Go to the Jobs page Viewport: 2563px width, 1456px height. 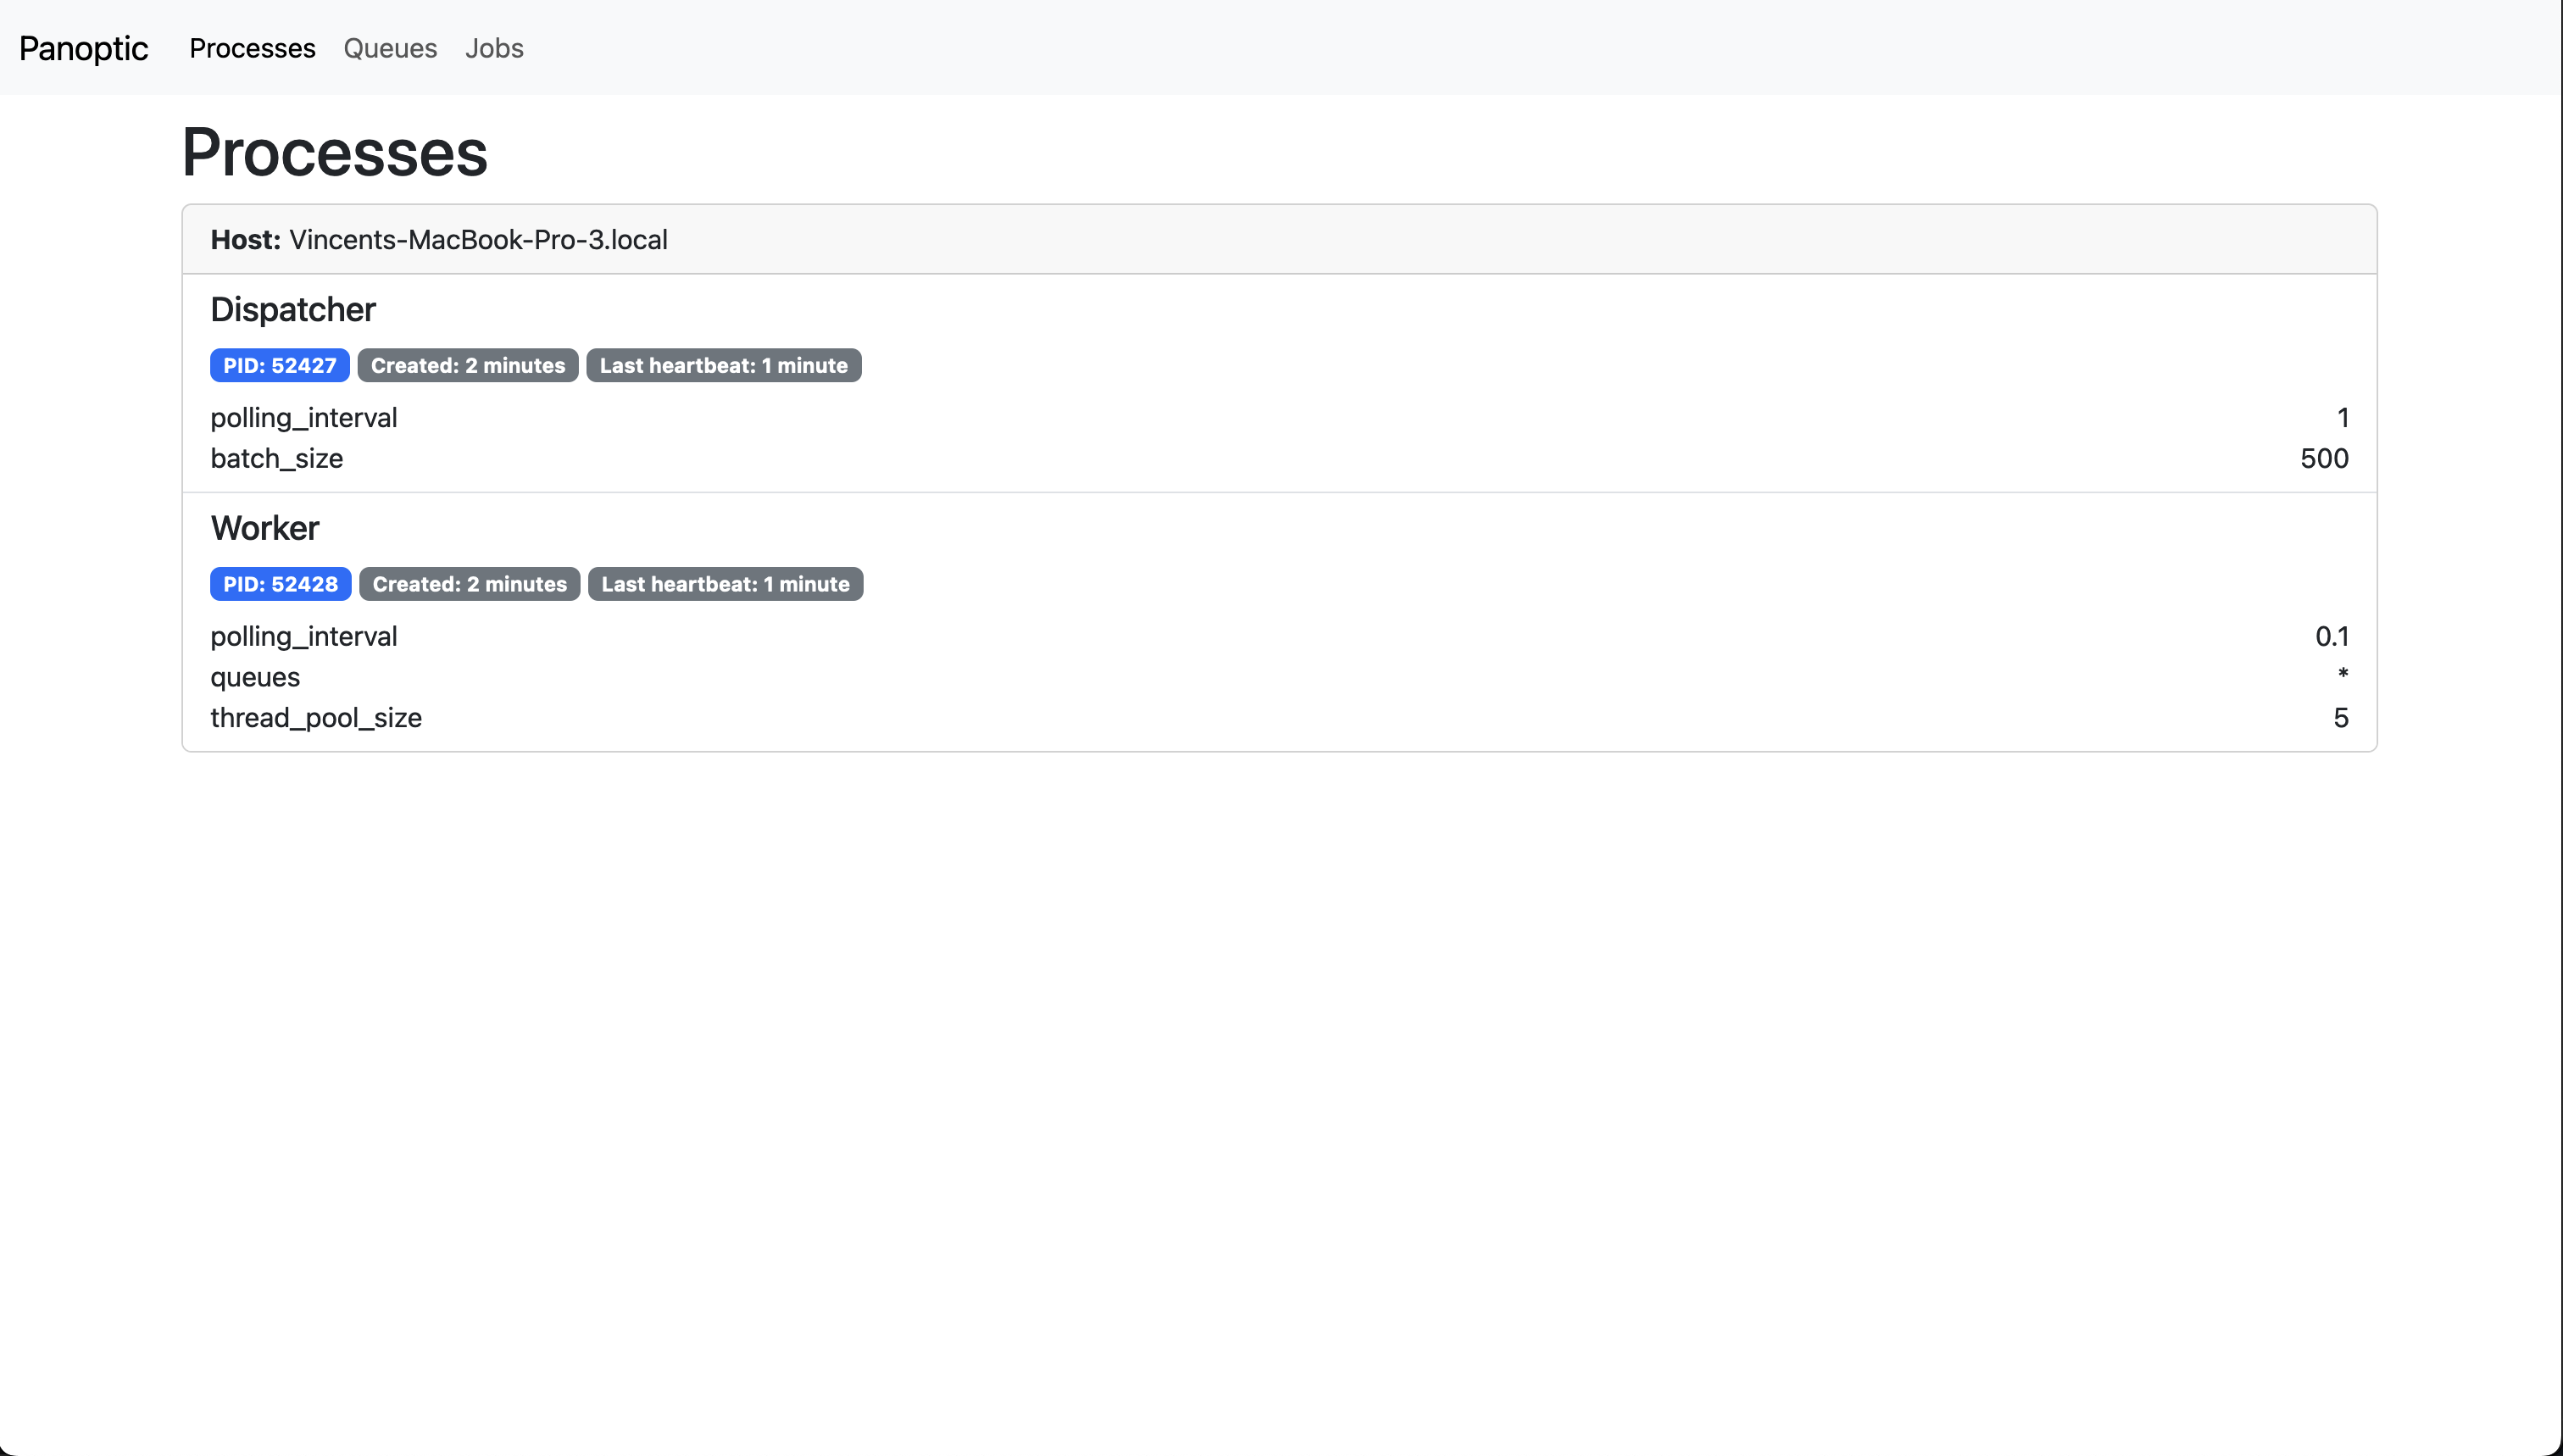click(494, 48)
